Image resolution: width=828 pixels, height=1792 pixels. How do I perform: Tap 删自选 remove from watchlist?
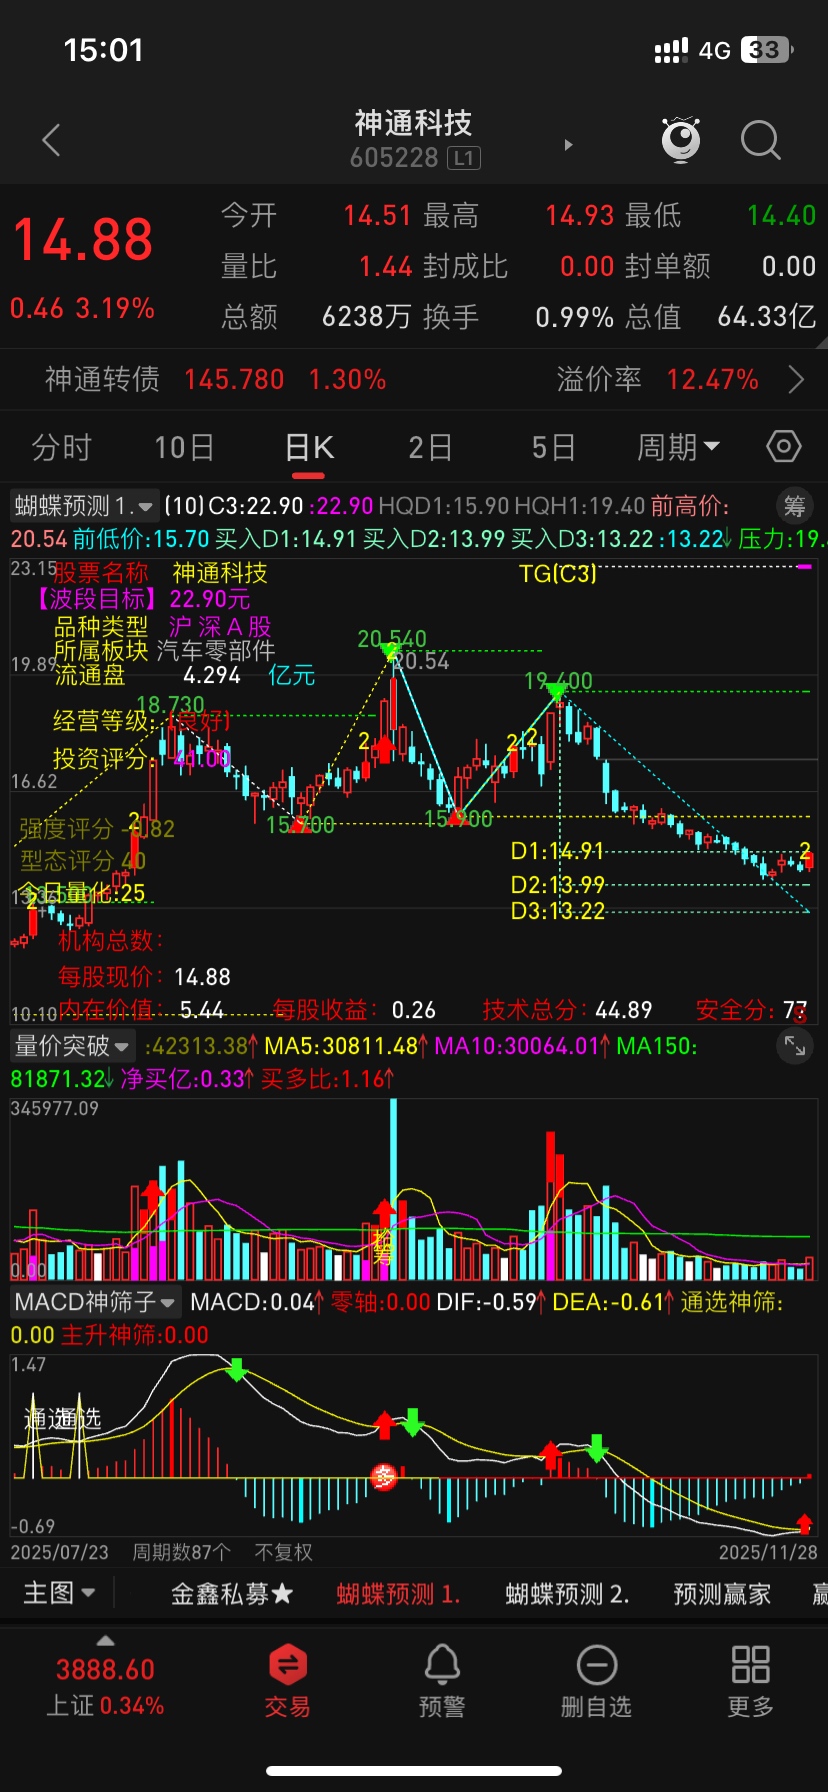pyautogui.click(x=596, y=1680)
